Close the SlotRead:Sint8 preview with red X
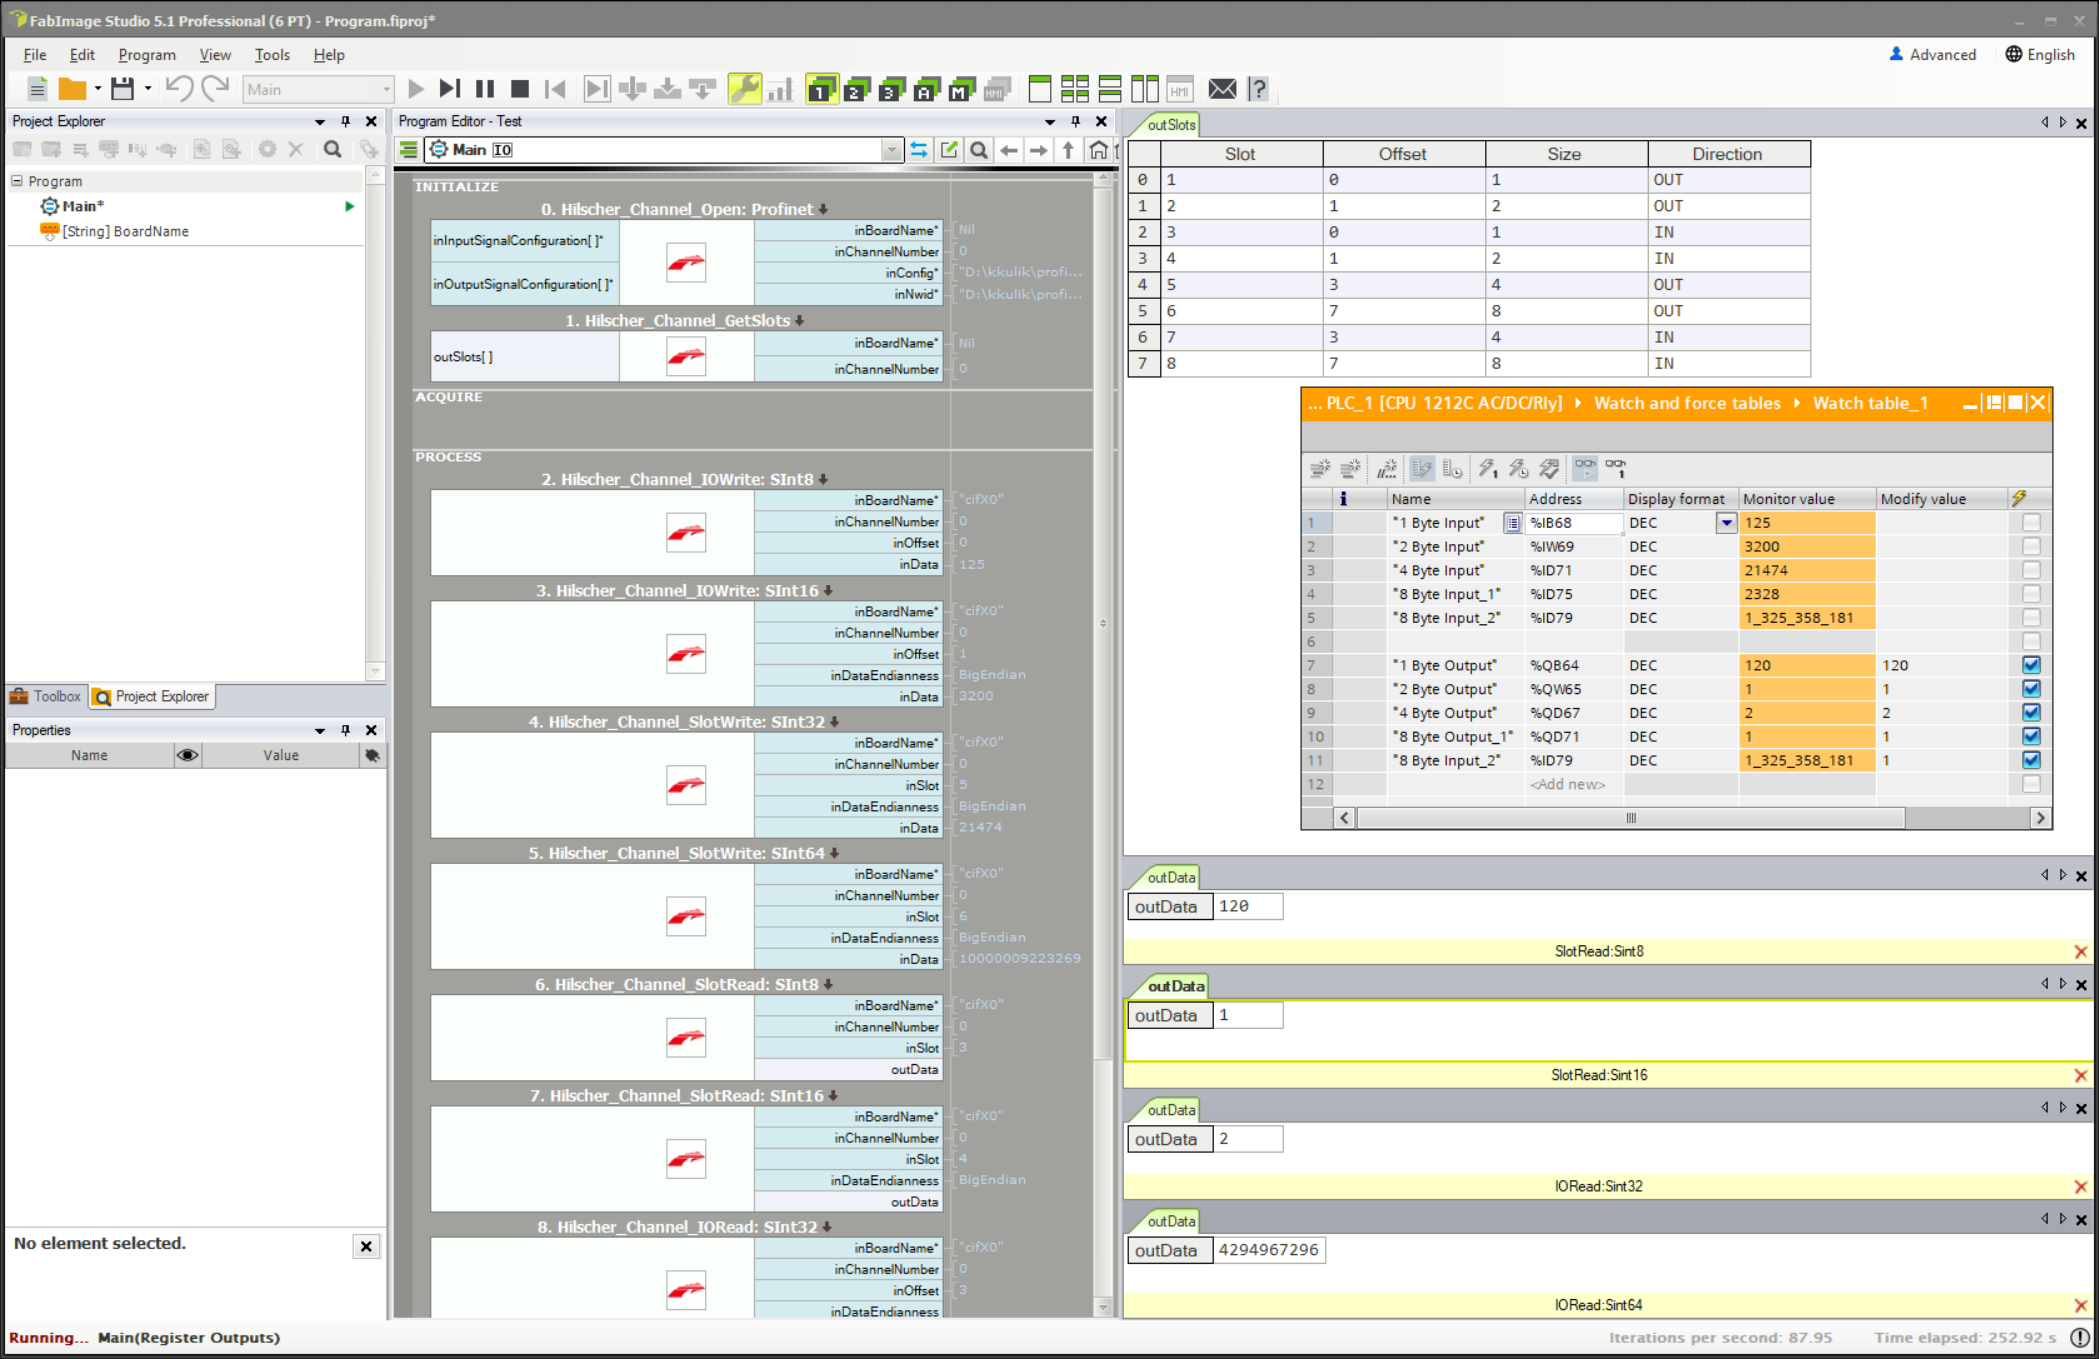 [x=2081, y=952]
